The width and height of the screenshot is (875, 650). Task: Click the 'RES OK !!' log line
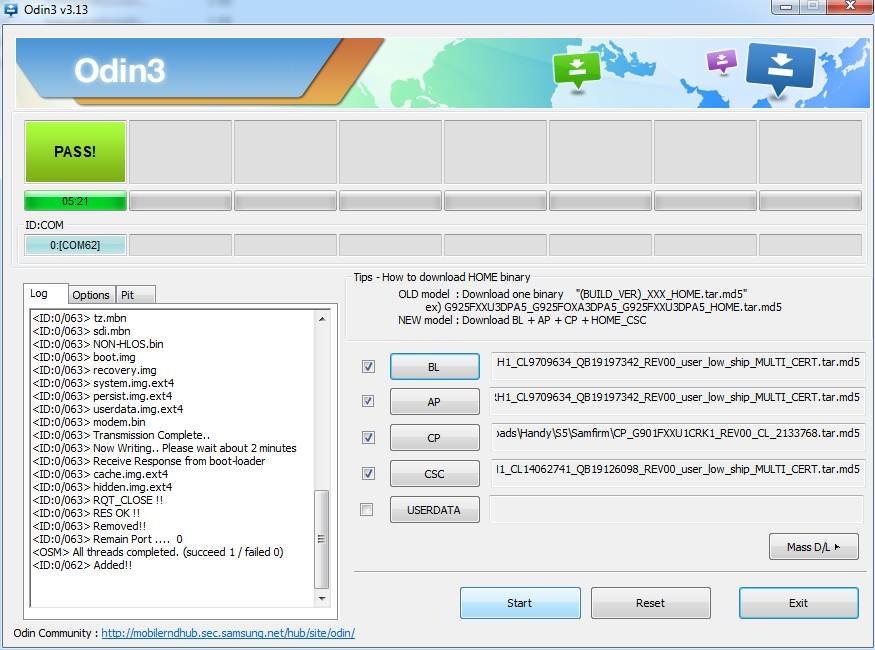[86, 513]
